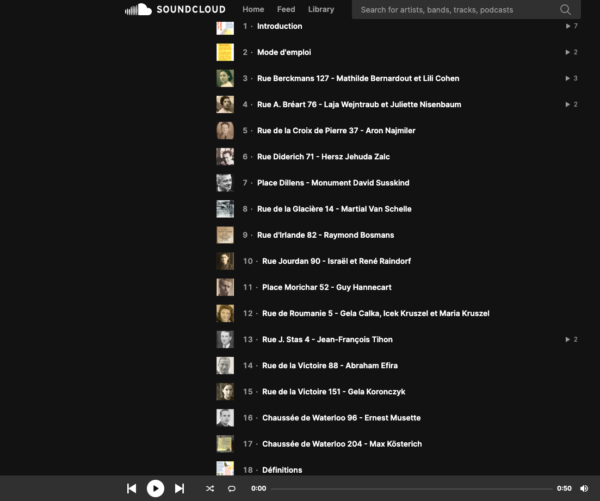Viewport: 600px width, 501px height.
Task: Select Rue J. Stas 4 - Jean-François Tihon
Action: point(327,339)
